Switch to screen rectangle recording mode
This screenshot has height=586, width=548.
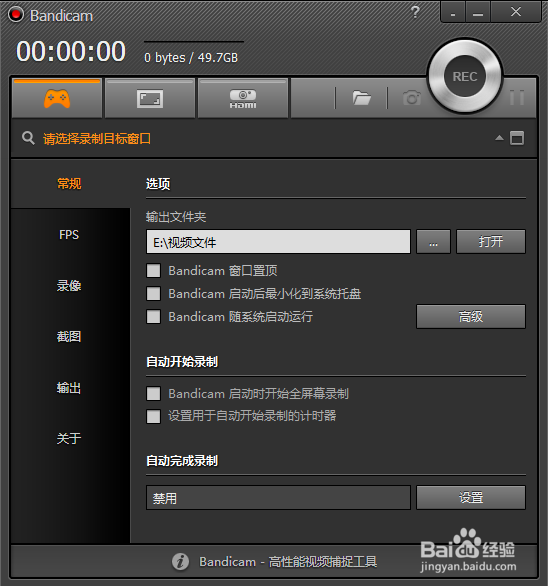click(x=150, y=99)
